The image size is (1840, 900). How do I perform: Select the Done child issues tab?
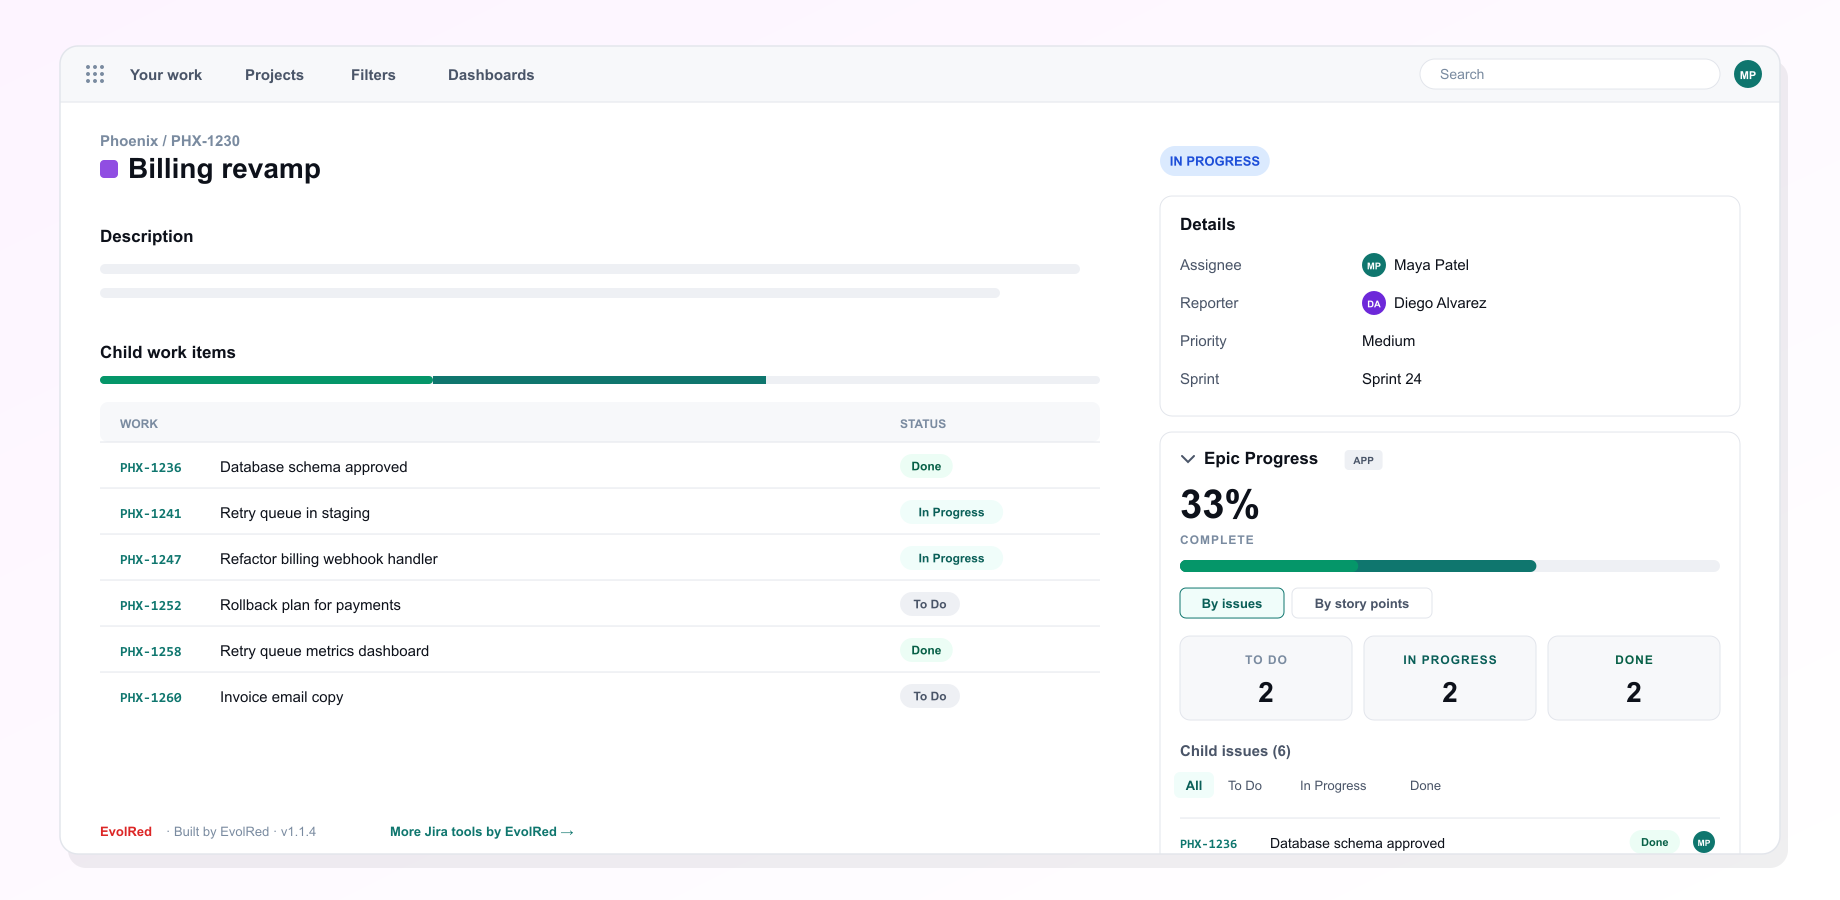pyautogui.click(x=1425, y=785)
